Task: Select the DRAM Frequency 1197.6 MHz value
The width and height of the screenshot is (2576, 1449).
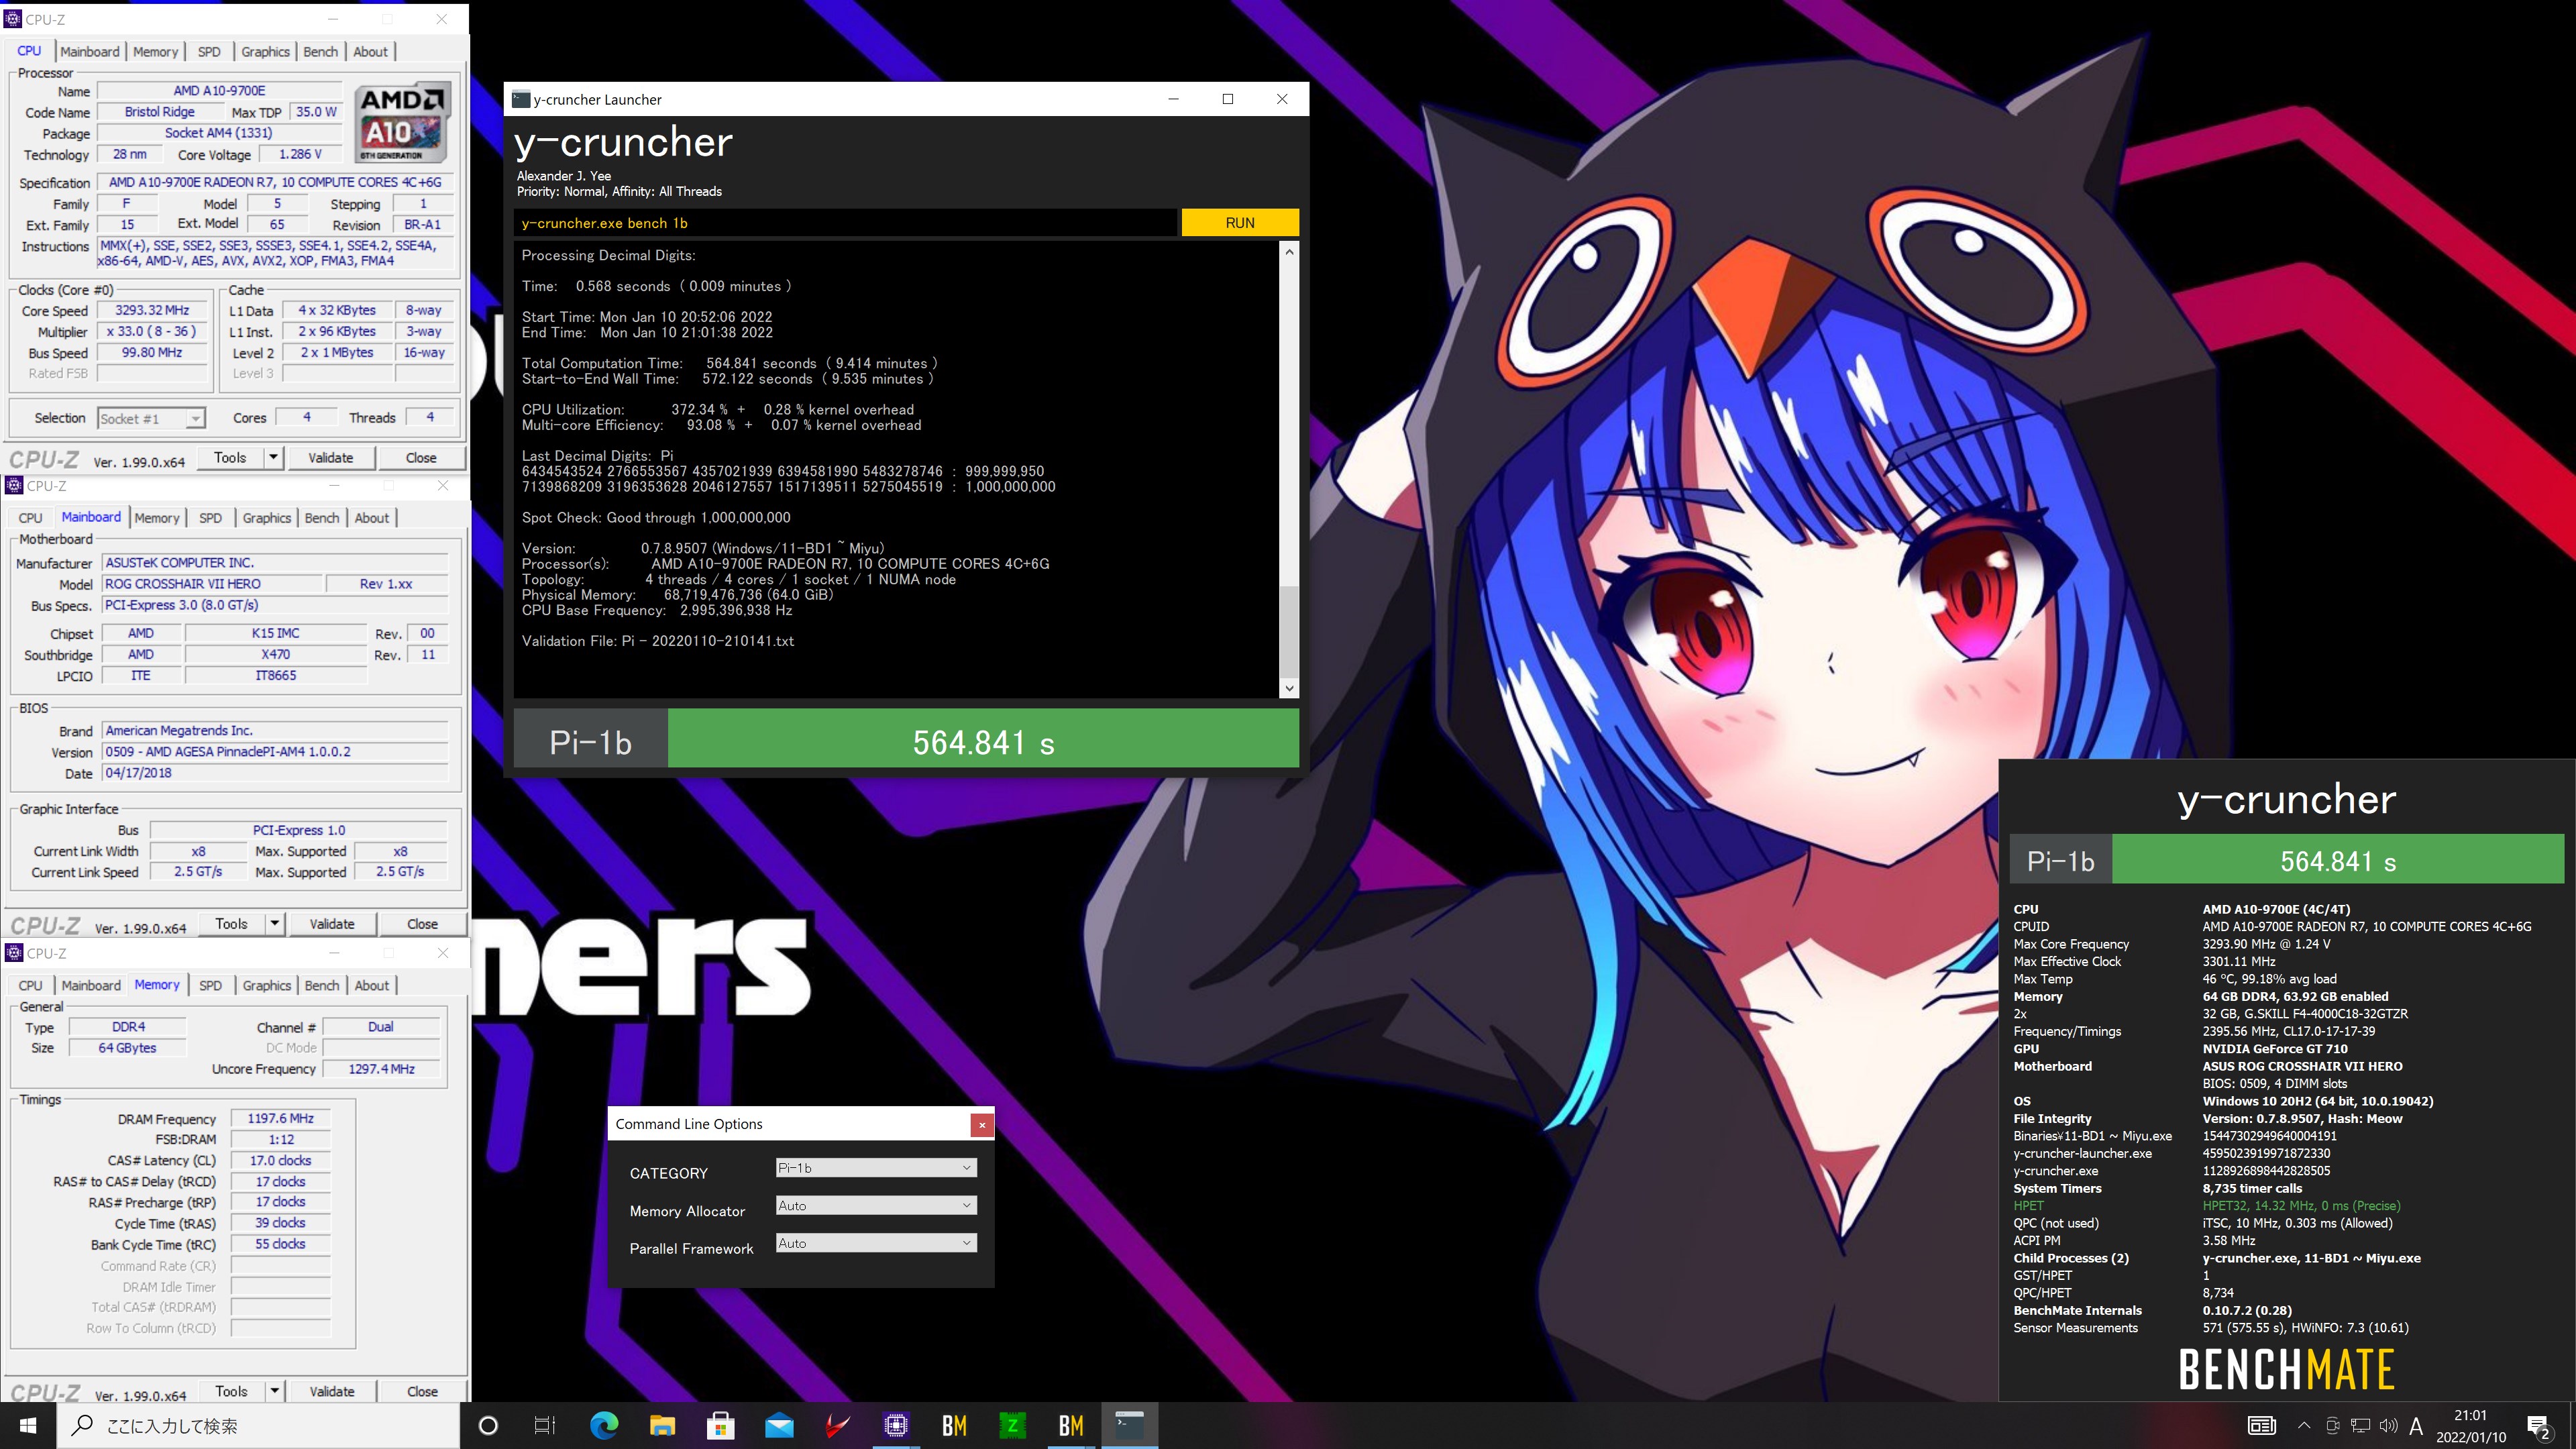Action: coord(281,1118)
